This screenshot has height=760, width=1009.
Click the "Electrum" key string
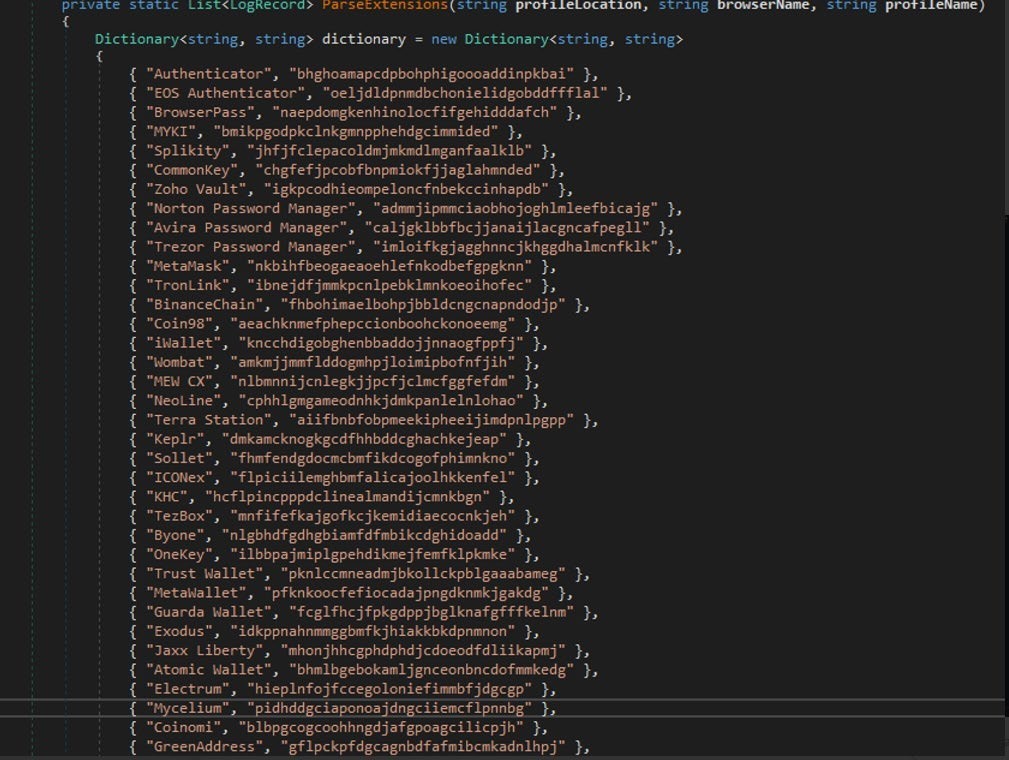pyautogui.click(x=188, y=689)
